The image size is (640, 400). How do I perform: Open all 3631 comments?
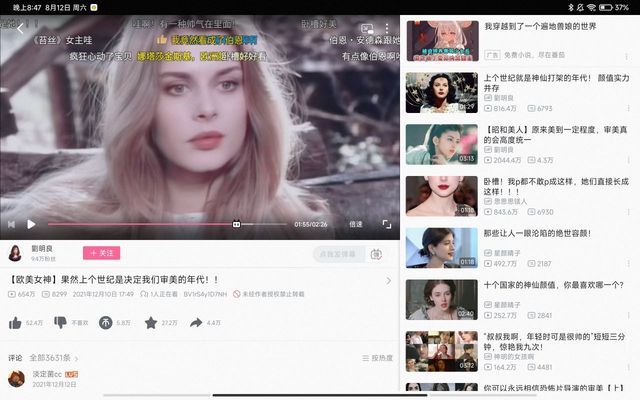click(x=53, y=358)
